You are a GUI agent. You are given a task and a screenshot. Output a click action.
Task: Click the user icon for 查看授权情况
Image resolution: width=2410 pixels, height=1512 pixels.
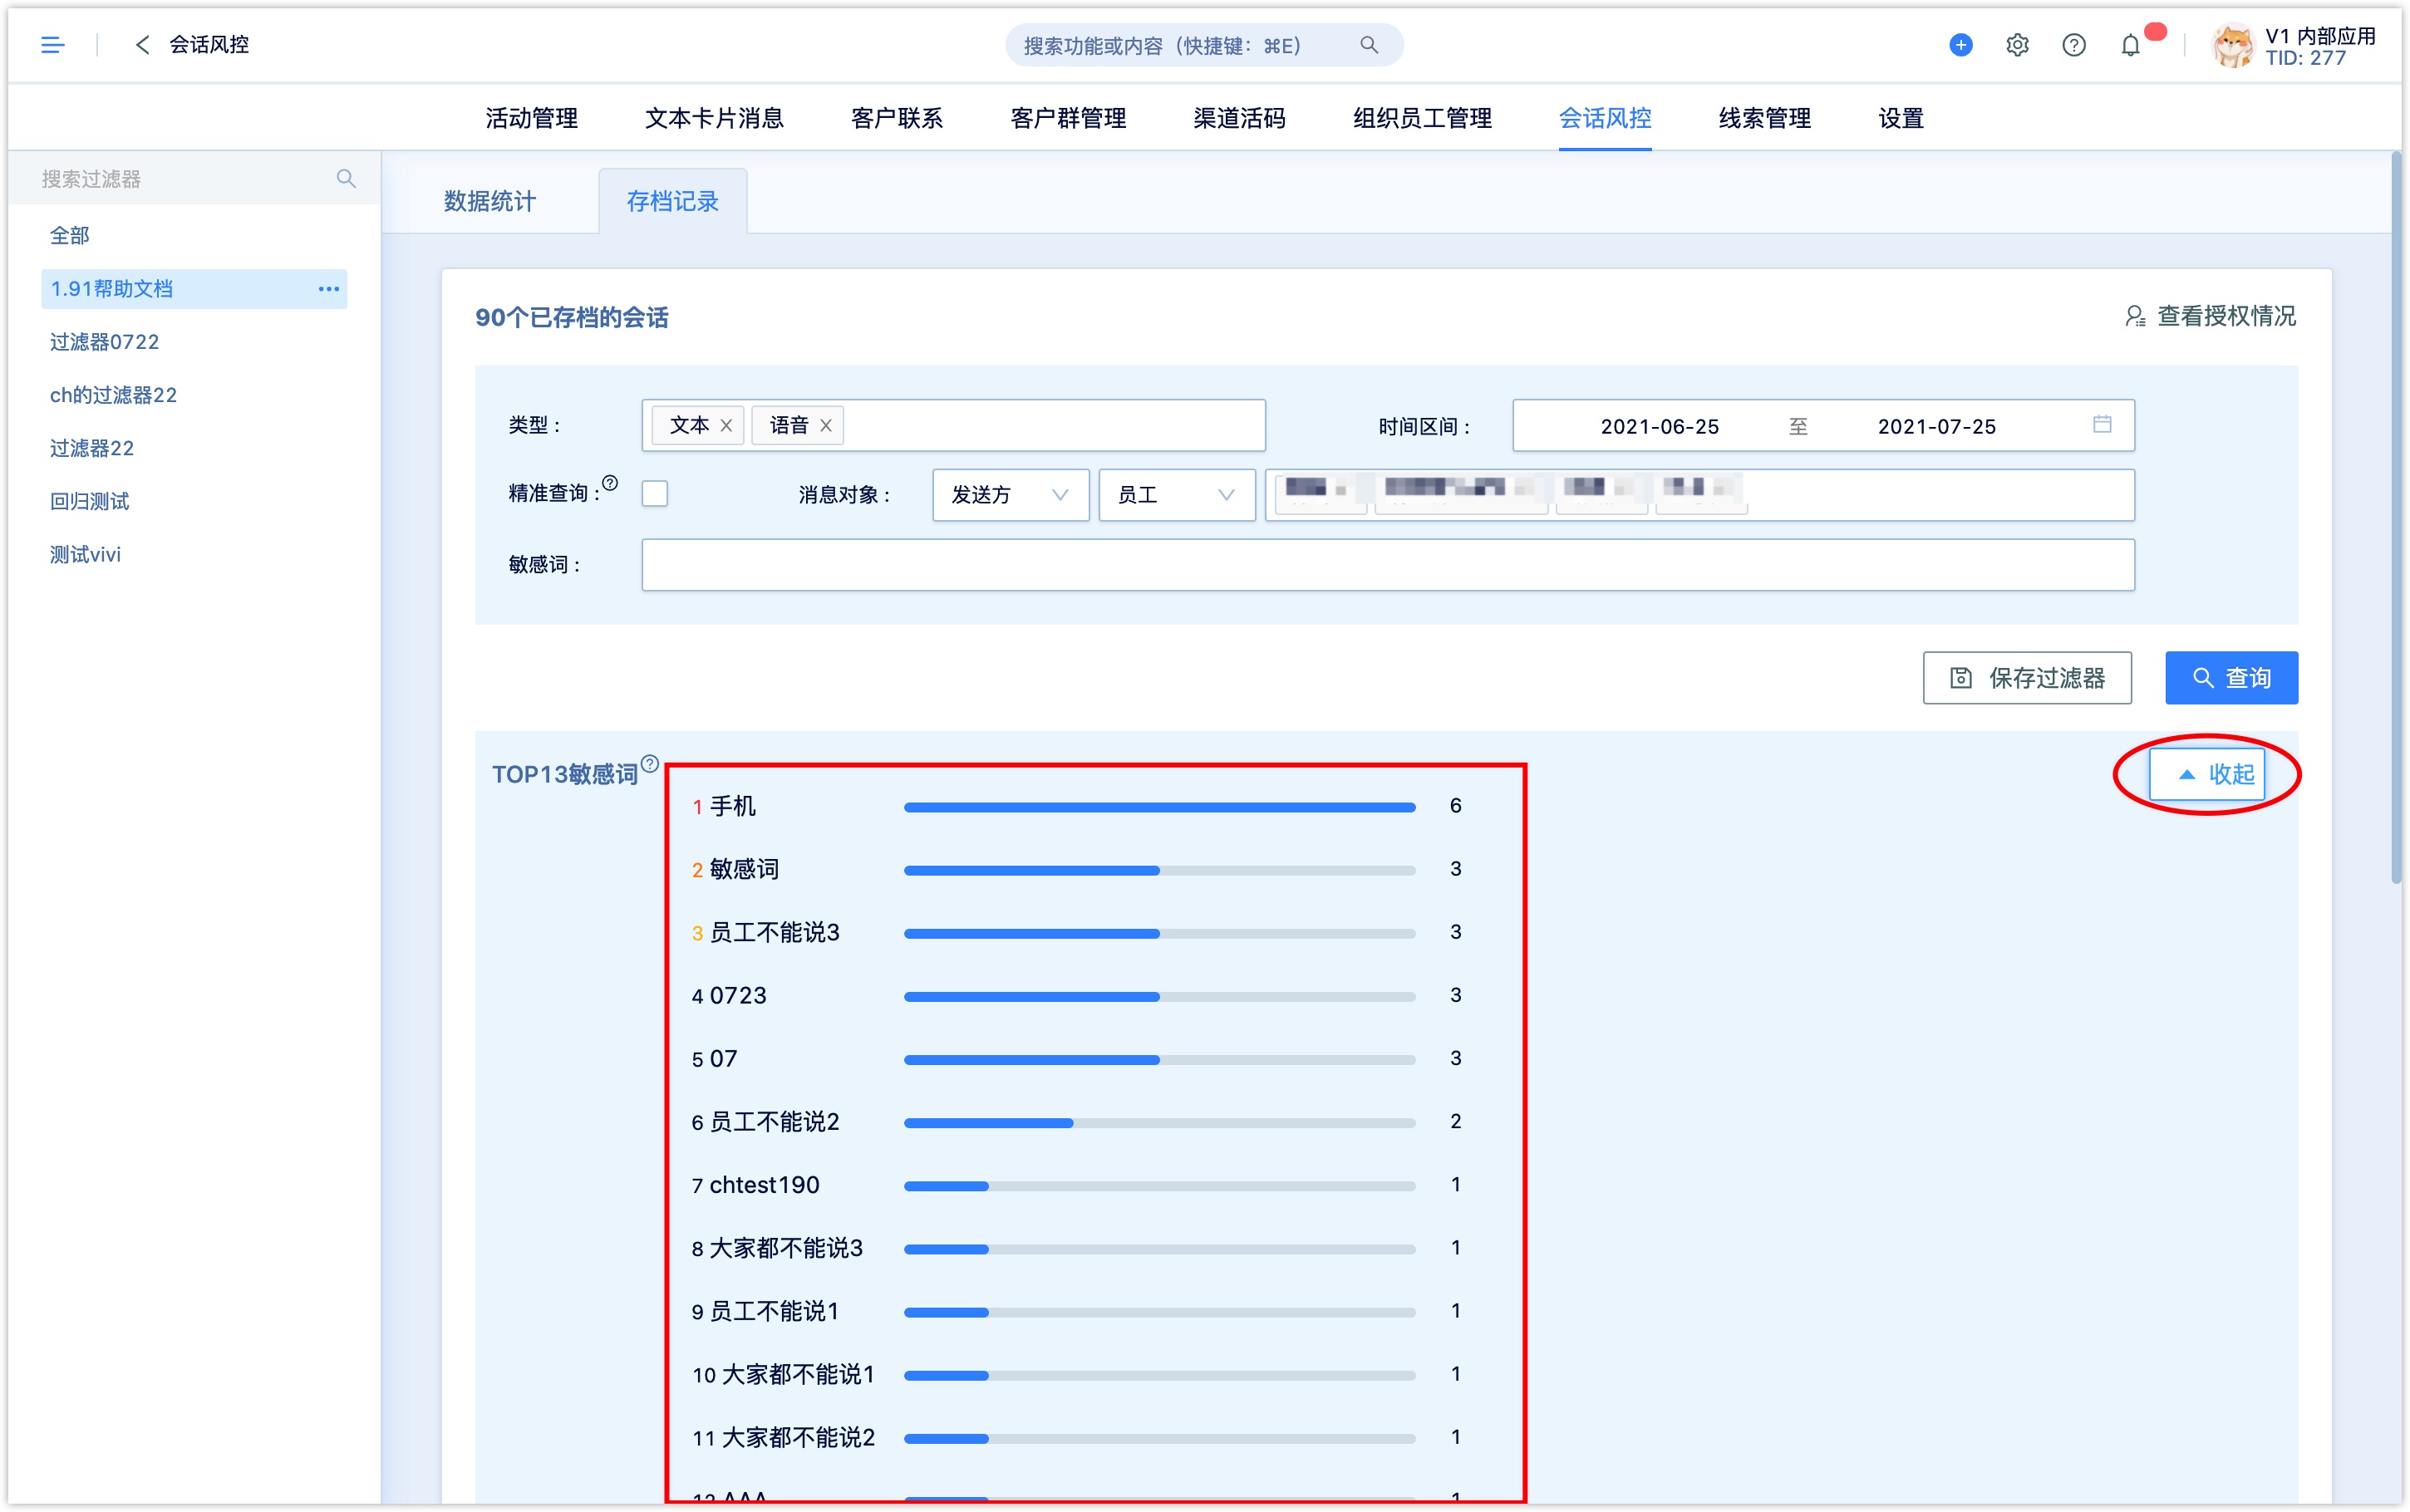tap(2135, 317)
